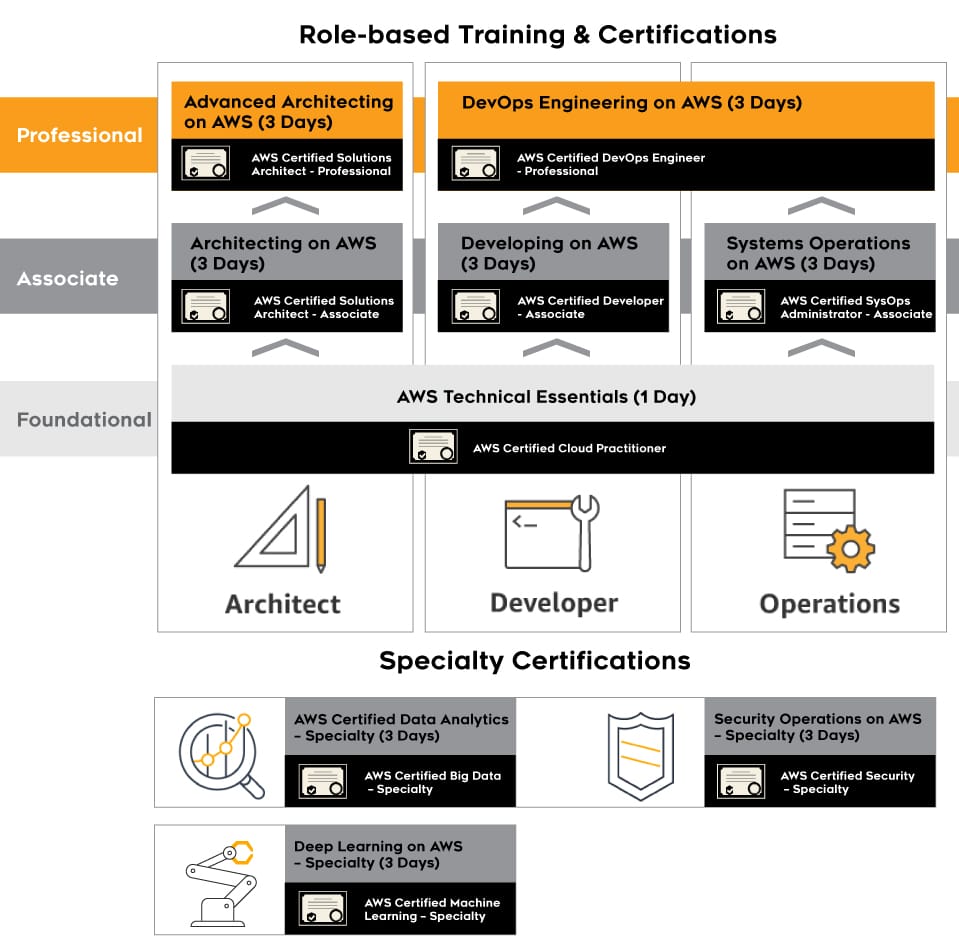
Task: Click the "Developer" role label
Action: click(554, 603)
